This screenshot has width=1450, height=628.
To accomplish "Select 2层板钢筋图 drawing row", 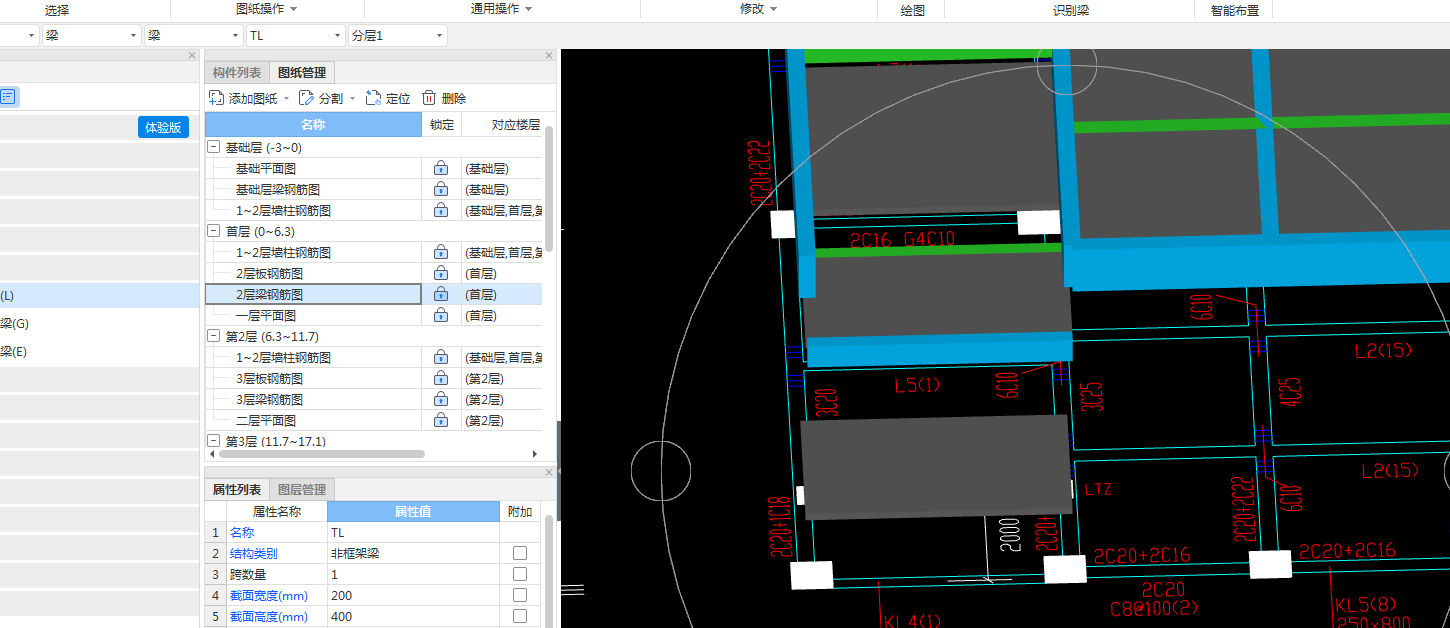I will coord(313,274).
